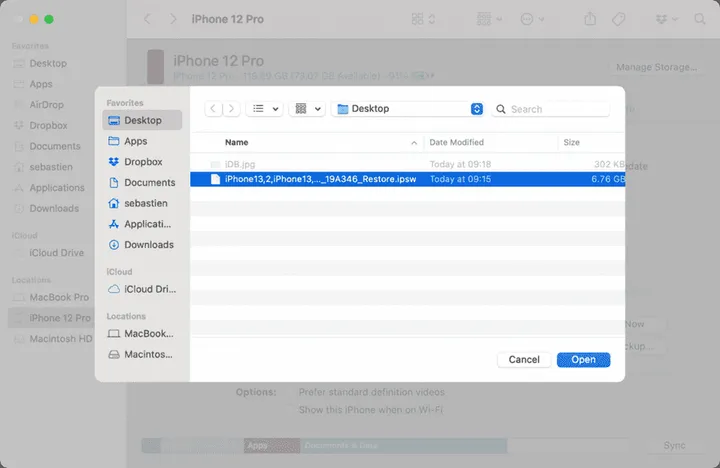The width and height of the screenshot is (720, 468).
Task: Click the back arrow in file dialog
Action: tap(213, 109)
